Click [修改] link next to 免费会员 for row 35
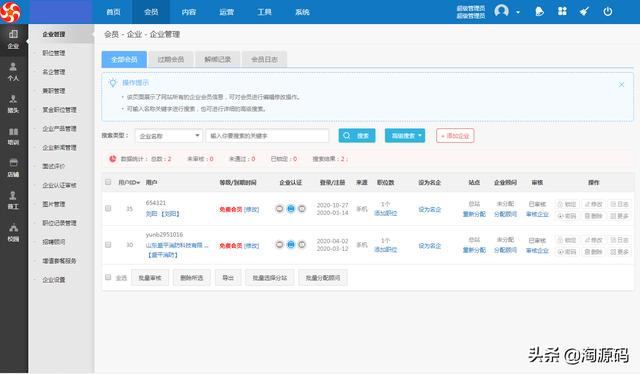 pos(251,209)
